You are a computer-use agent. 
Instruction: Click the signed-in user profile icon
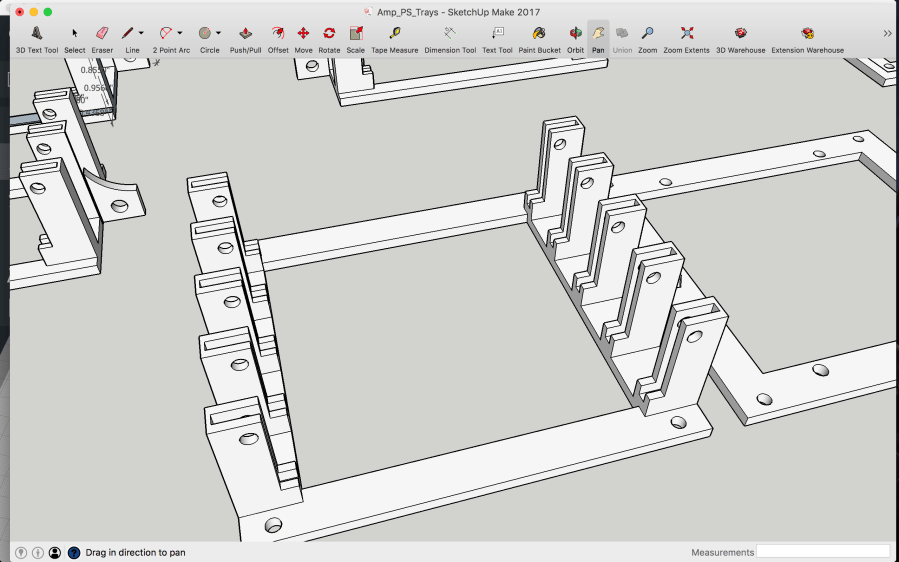pos(55,552)
